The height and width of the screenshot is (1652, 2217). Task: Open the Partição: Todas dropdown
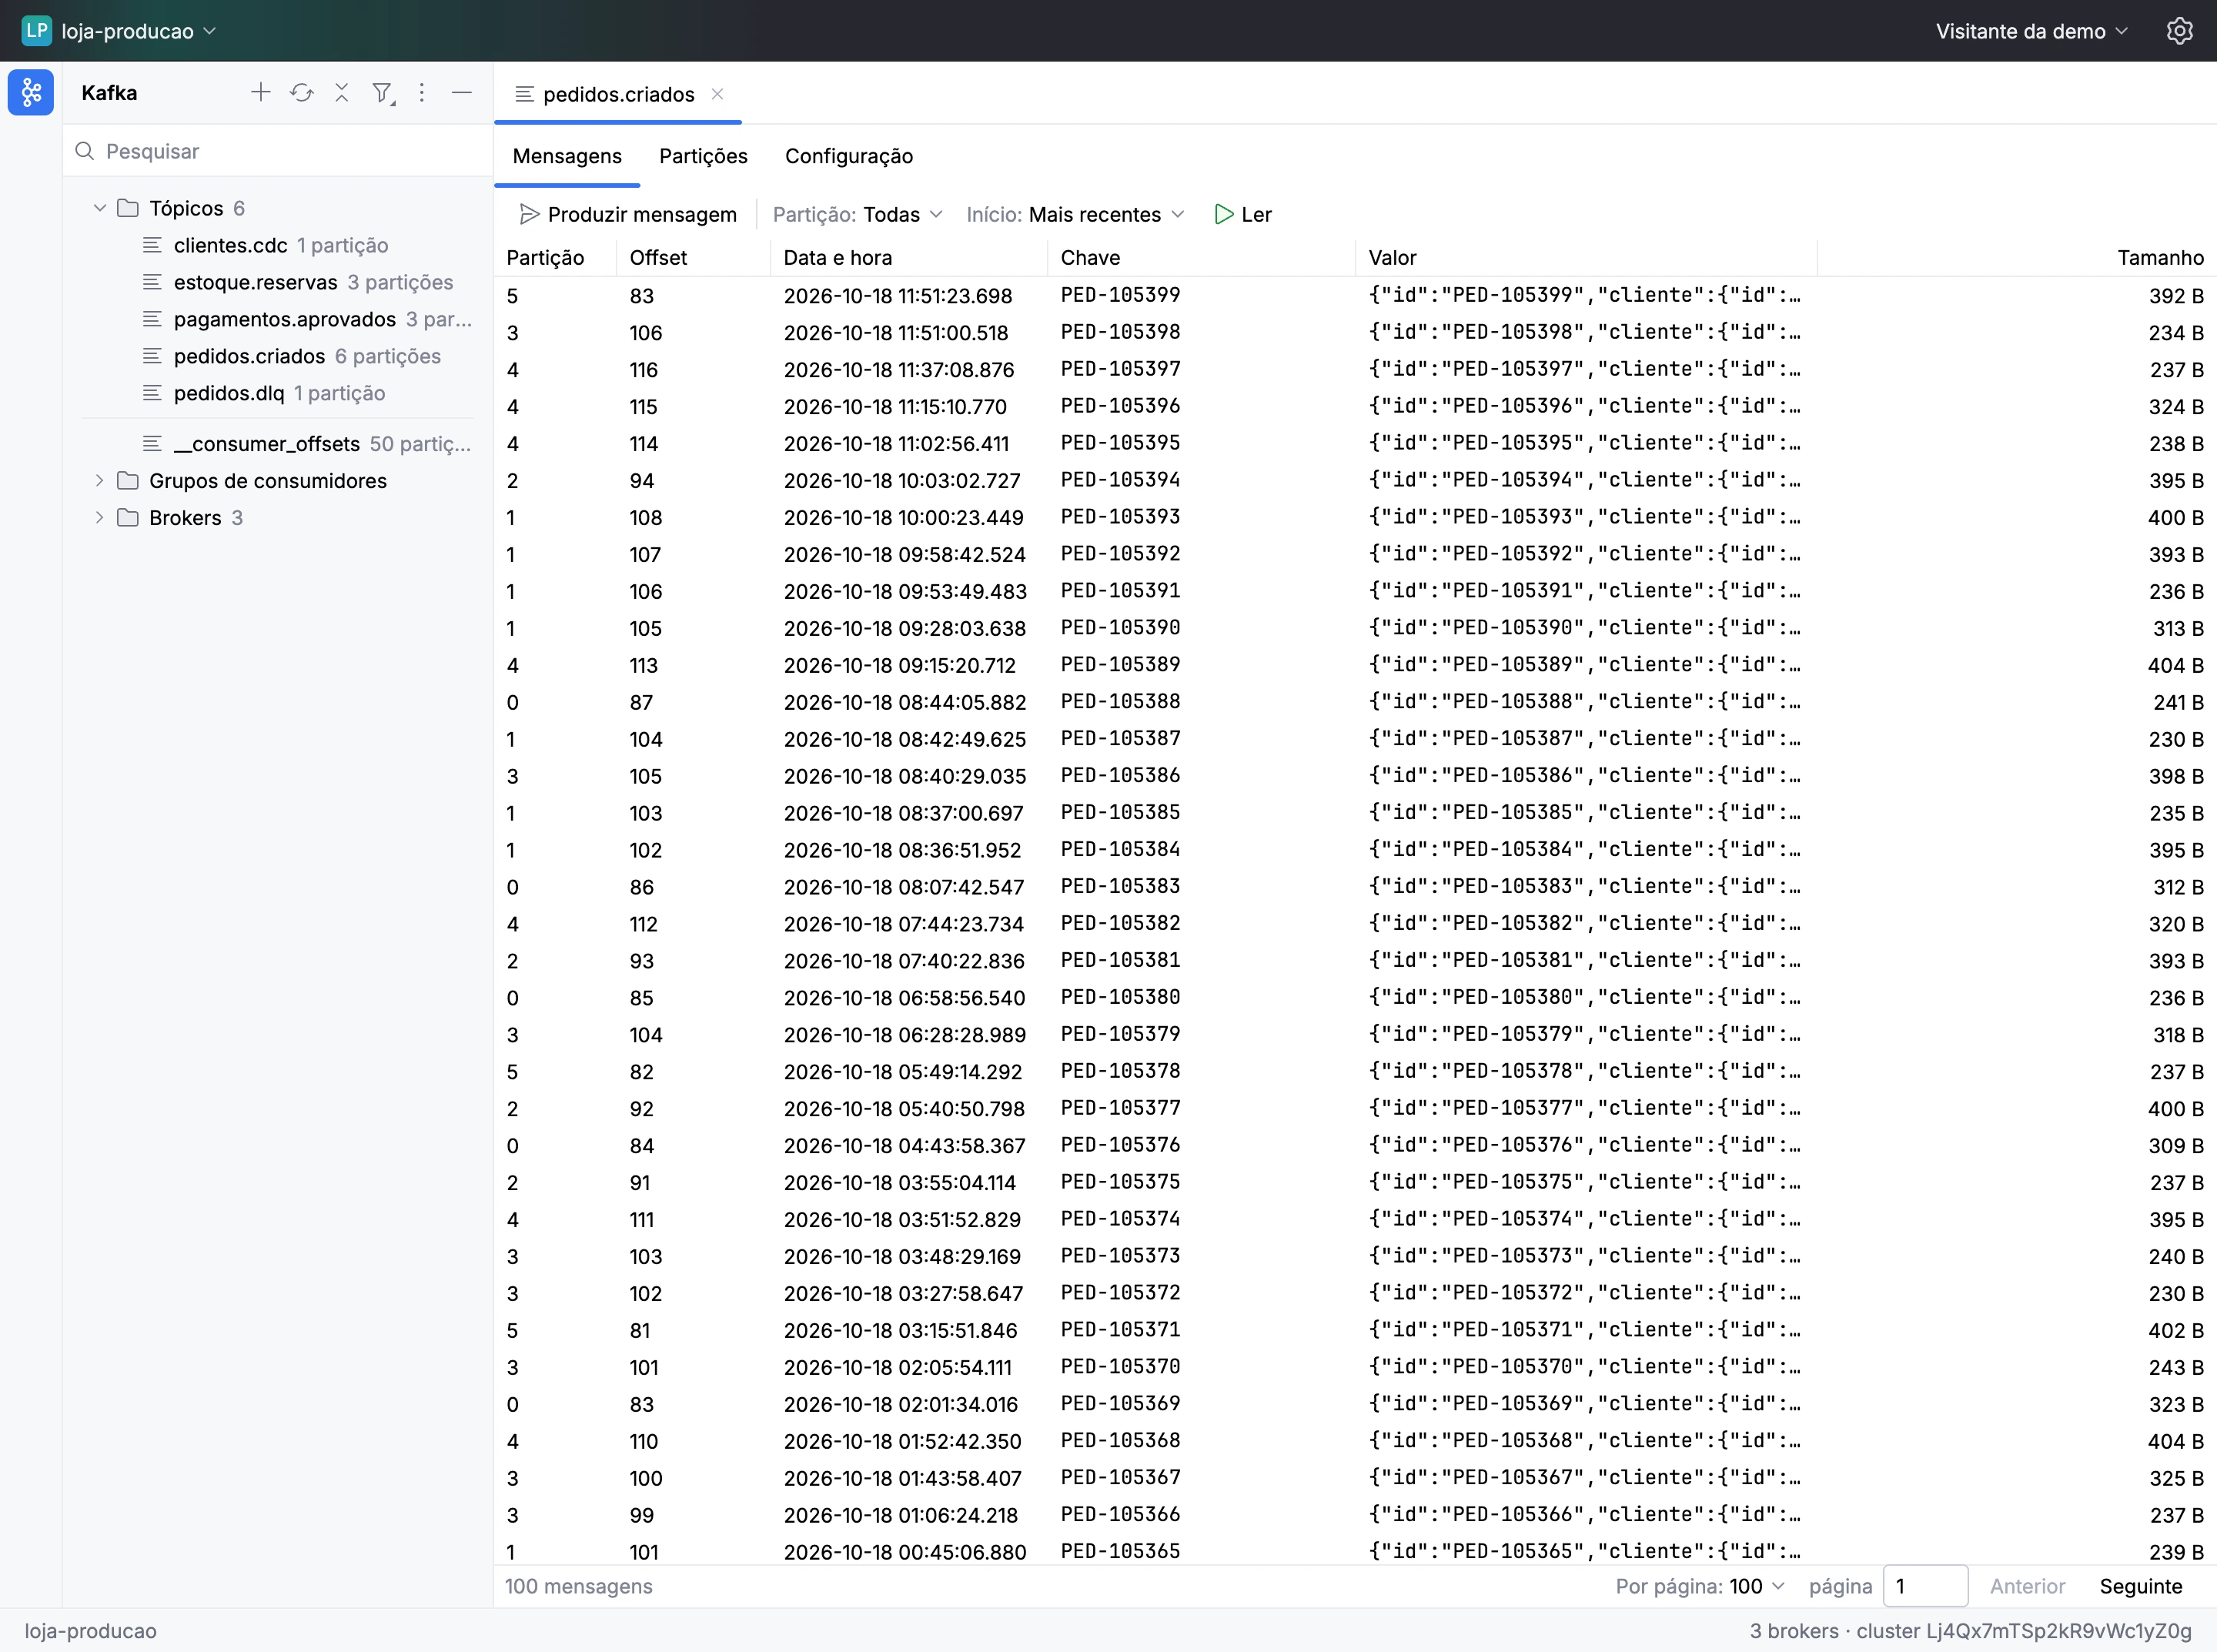pos(858,214)
